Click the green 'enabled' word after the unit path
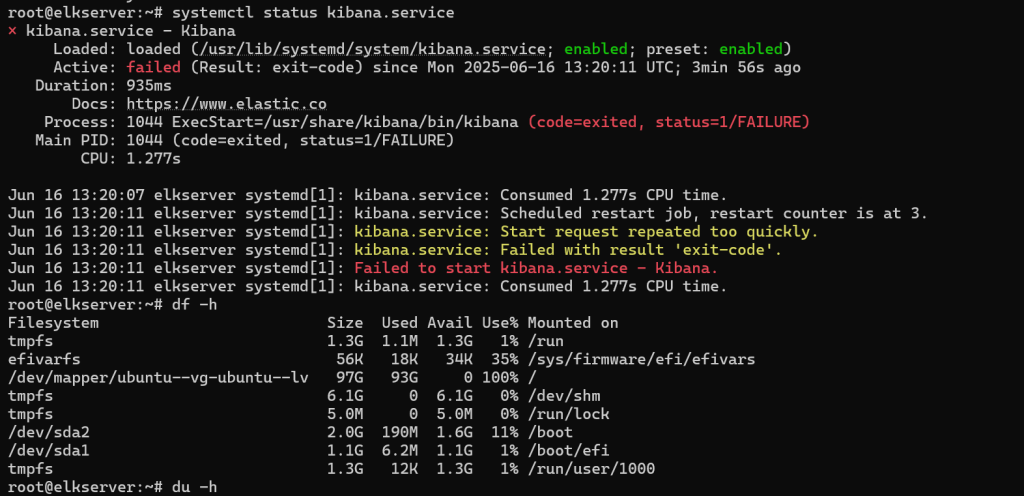This screenshot has height=496, width=1024. 596,49
